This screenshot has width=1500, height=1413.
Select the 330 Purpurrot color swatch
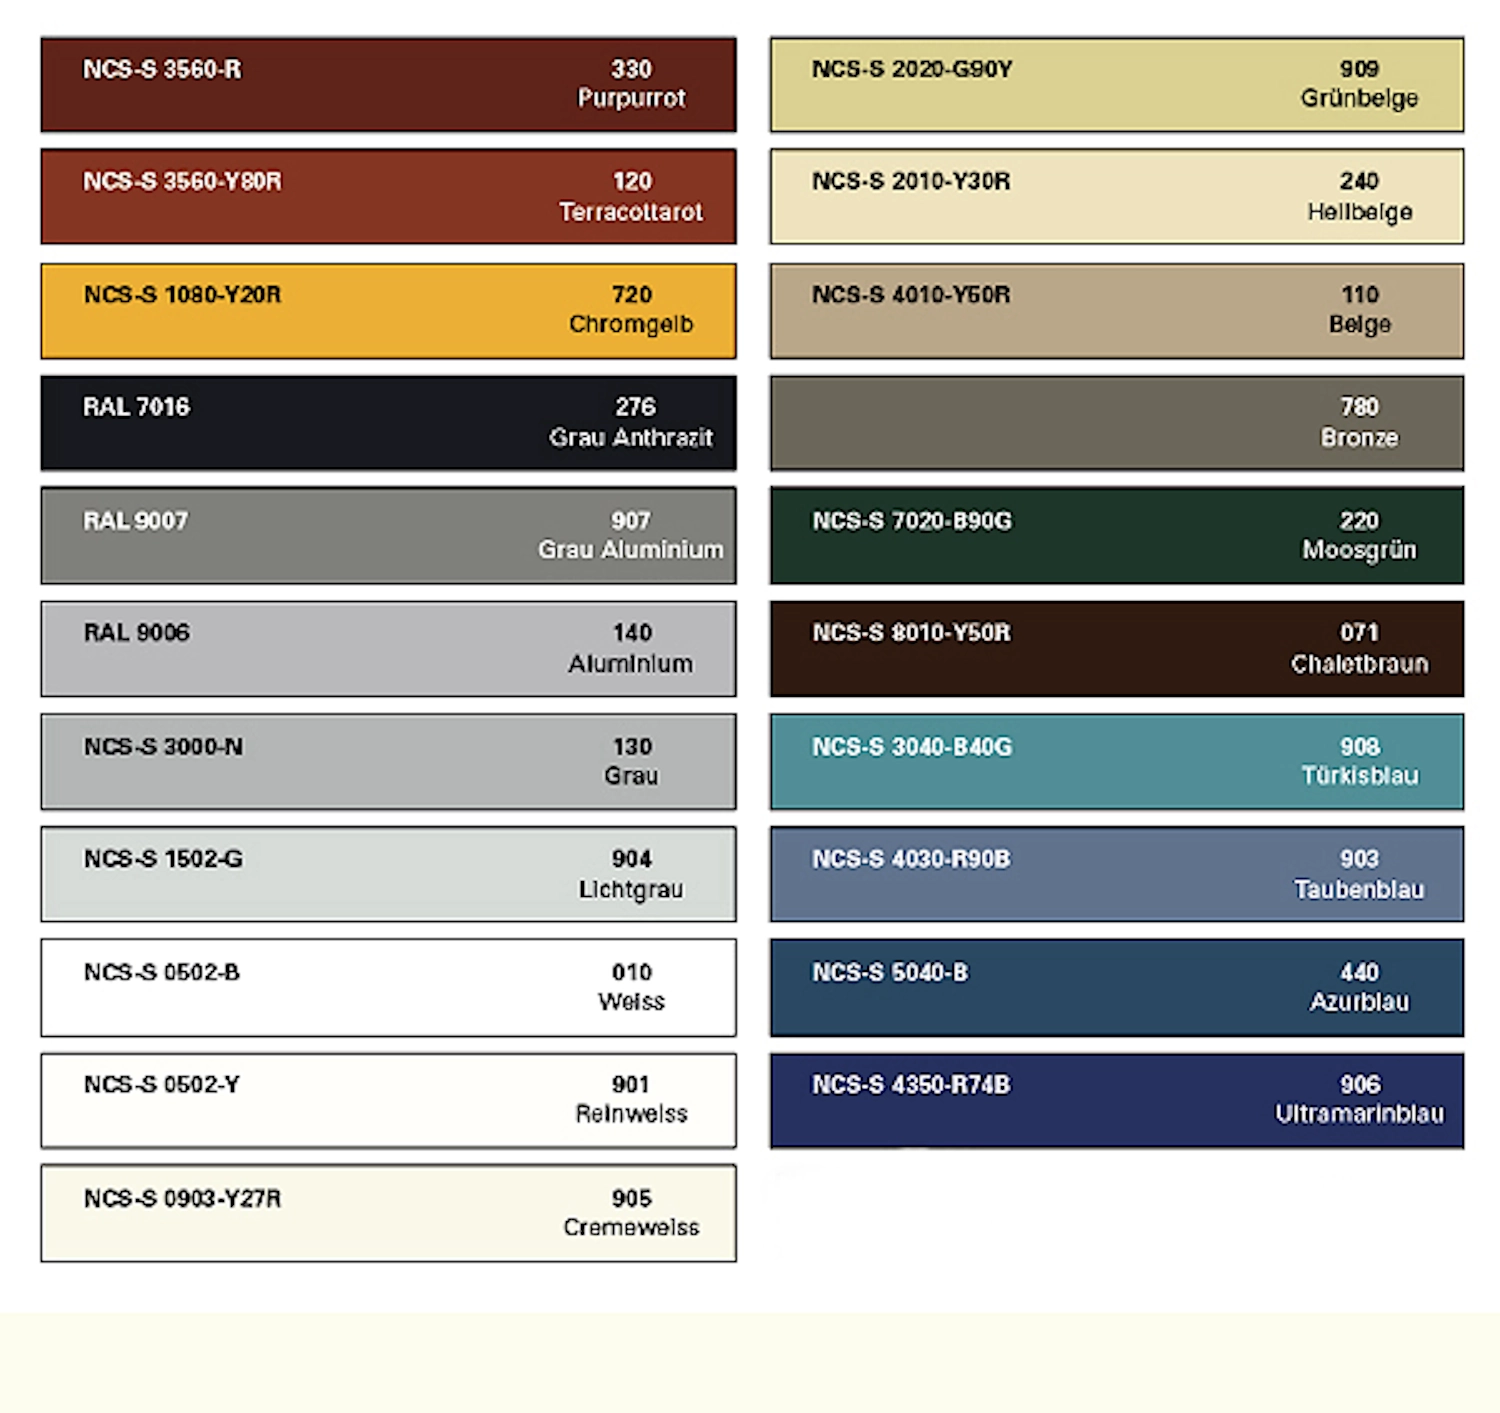[x=388, y=85]
